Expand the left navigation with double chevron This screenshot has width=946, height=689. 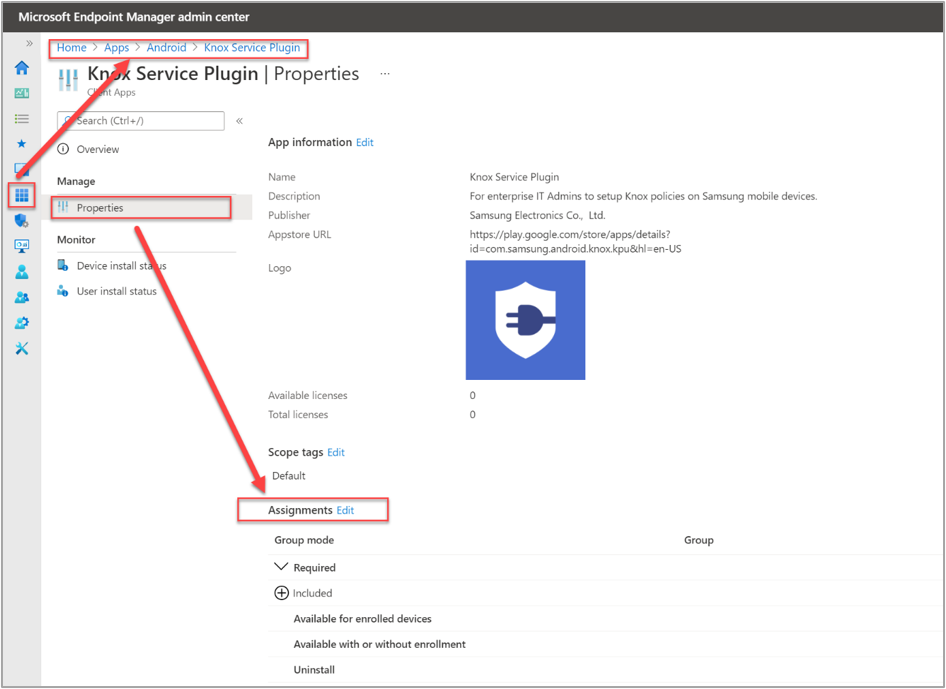coord(29,43)
